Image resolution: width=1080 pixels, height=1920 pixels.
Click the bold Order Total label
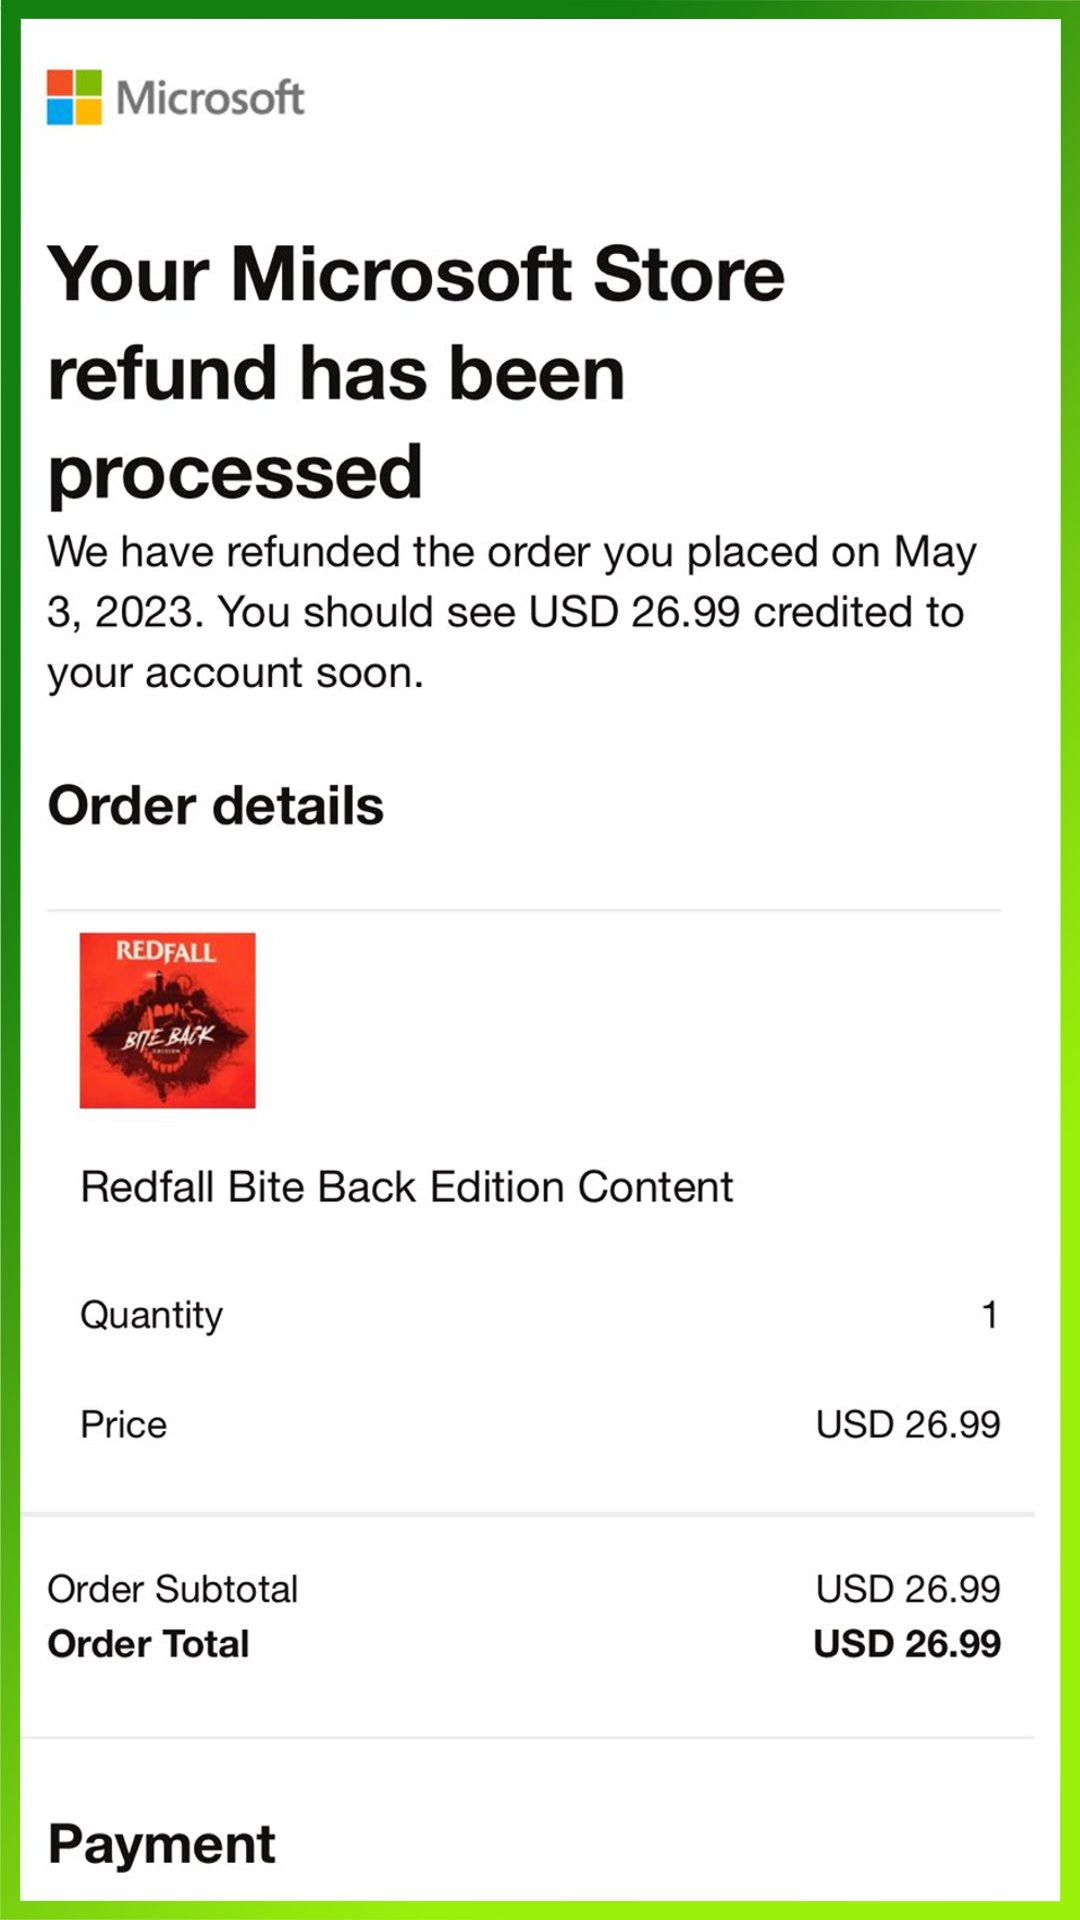[x=148, y=1644]
